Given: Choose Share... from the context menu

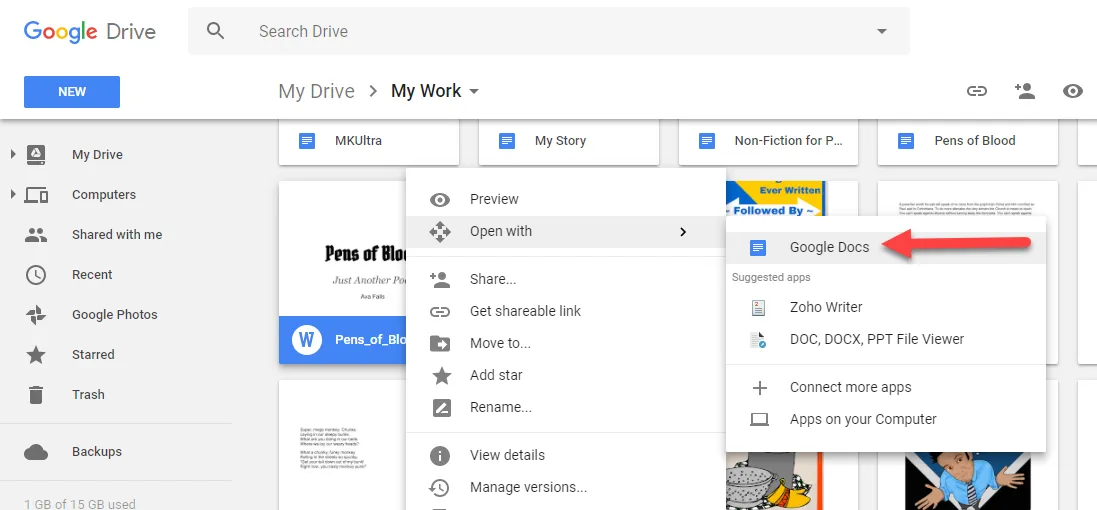Looking at the screenshot, I should point(566,279).
